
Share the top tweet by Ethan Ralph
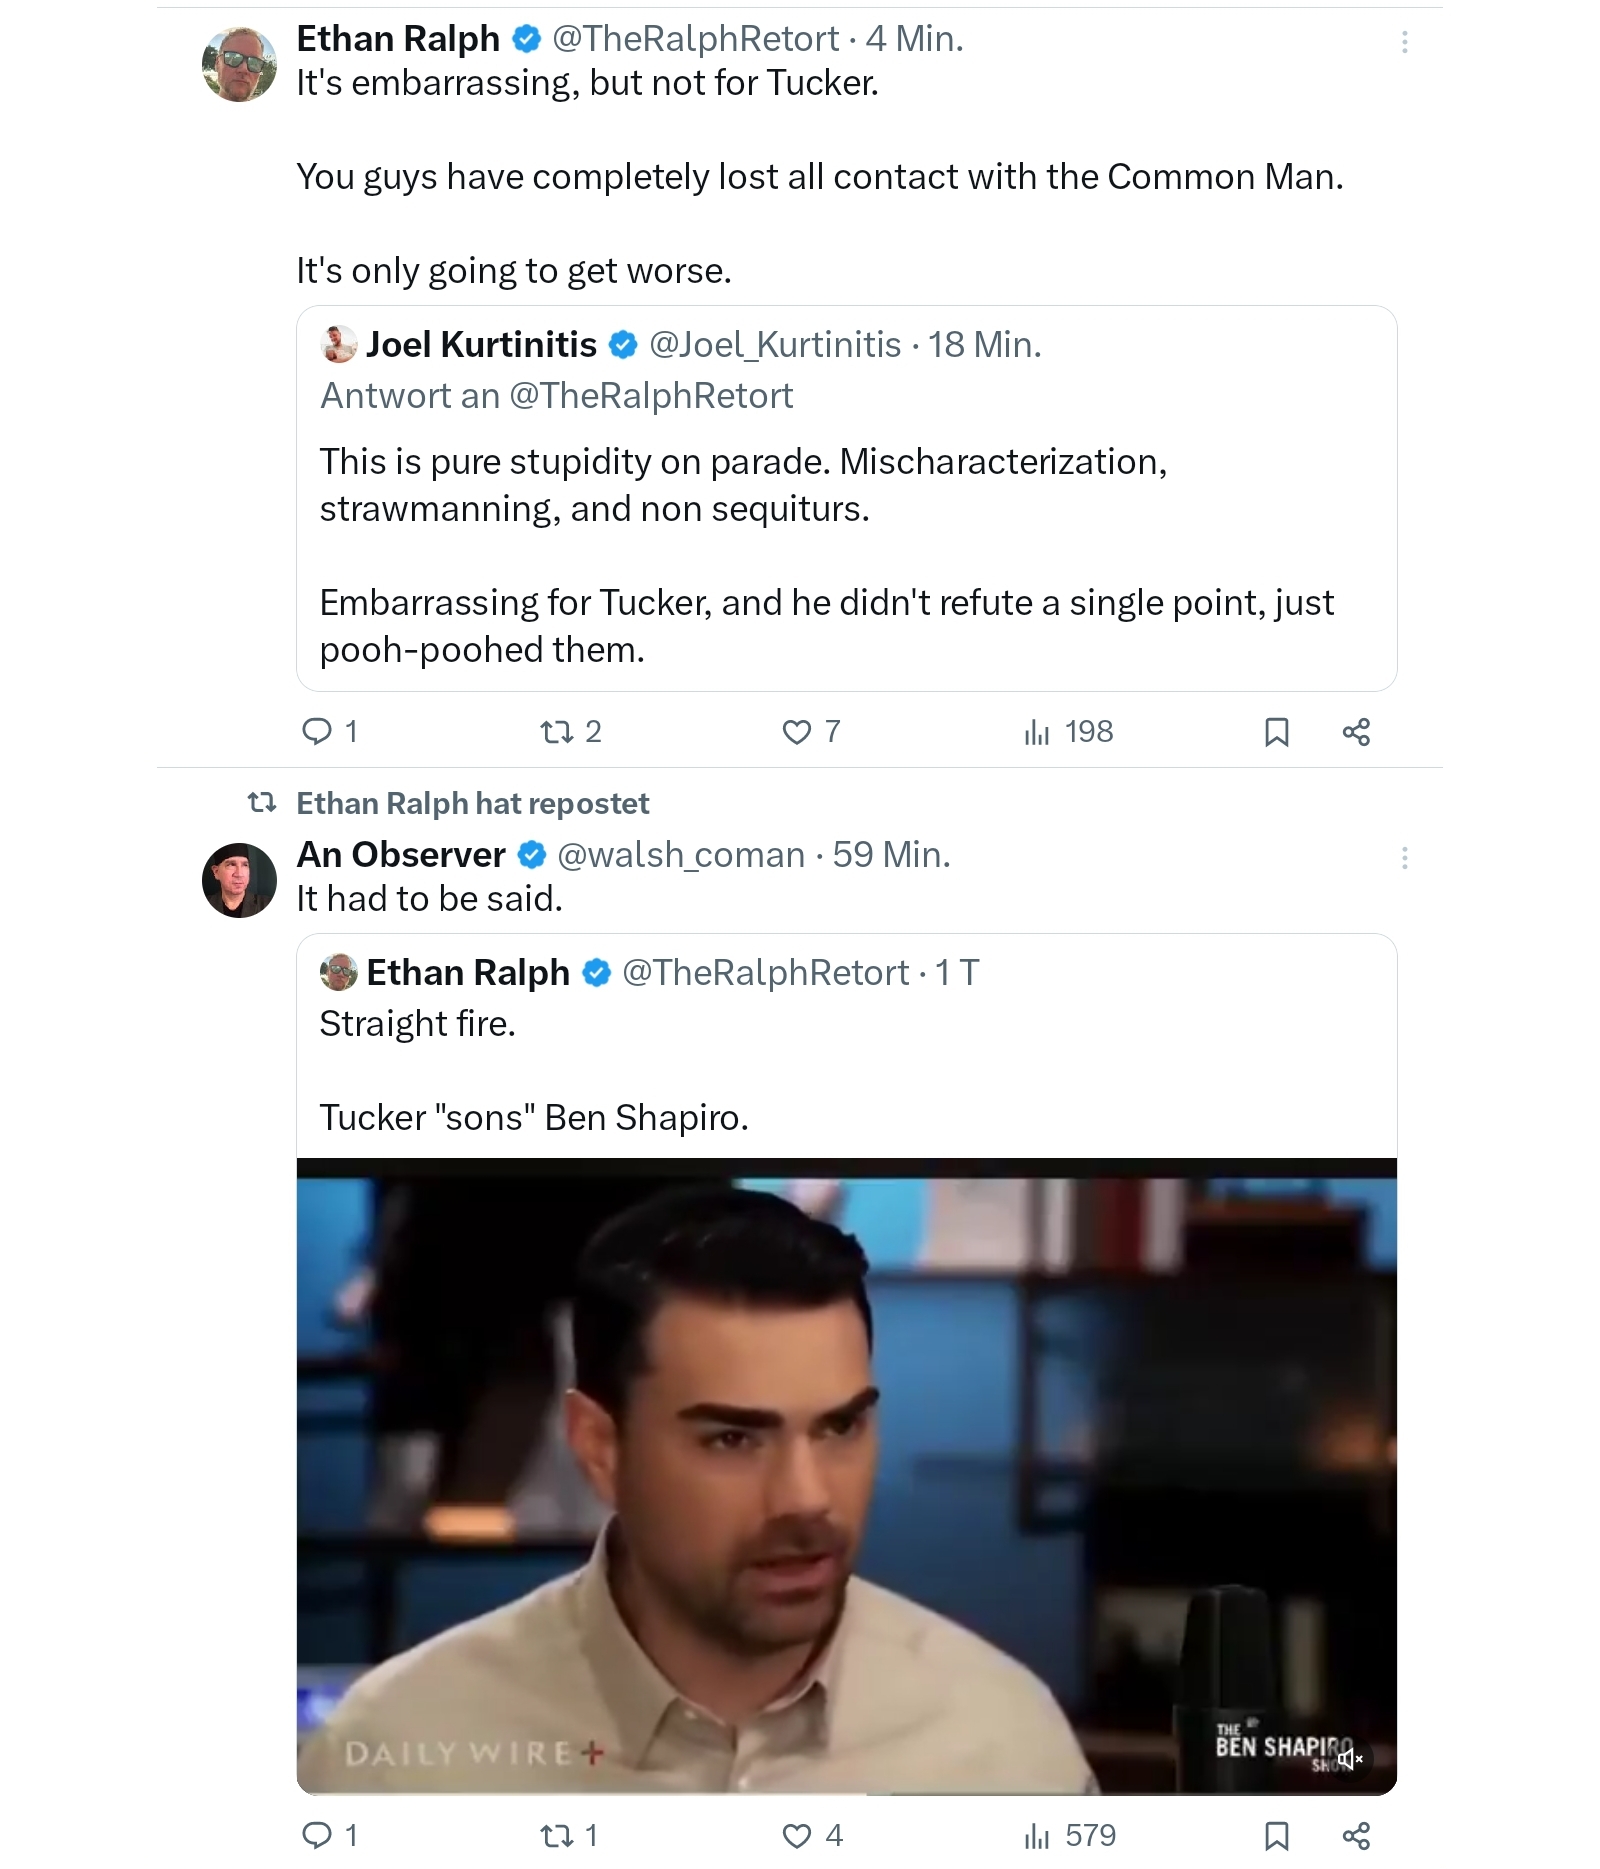pyautogui.click(x=1356, y=732)
